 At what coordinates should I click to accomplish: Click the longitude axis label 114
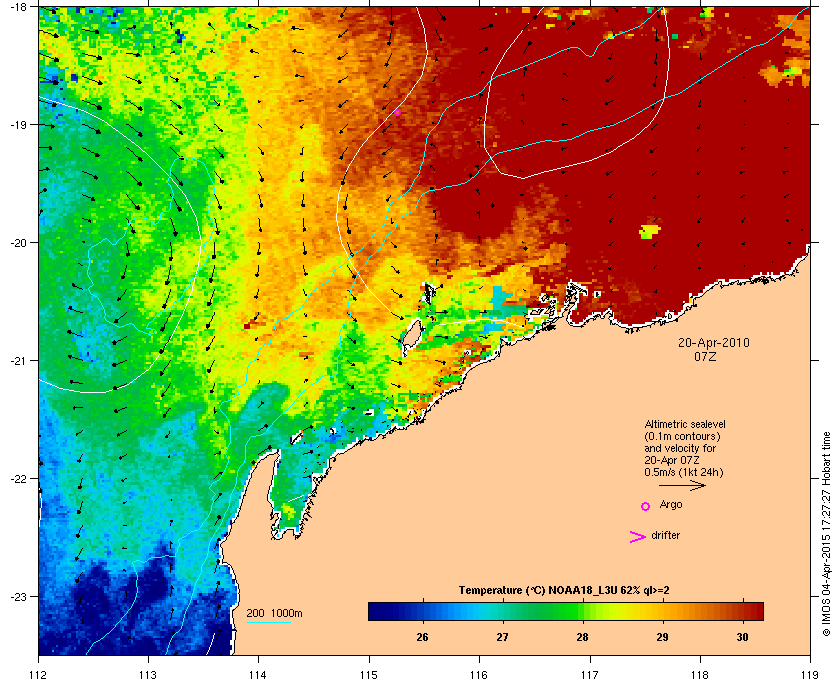tap(258, 674)
